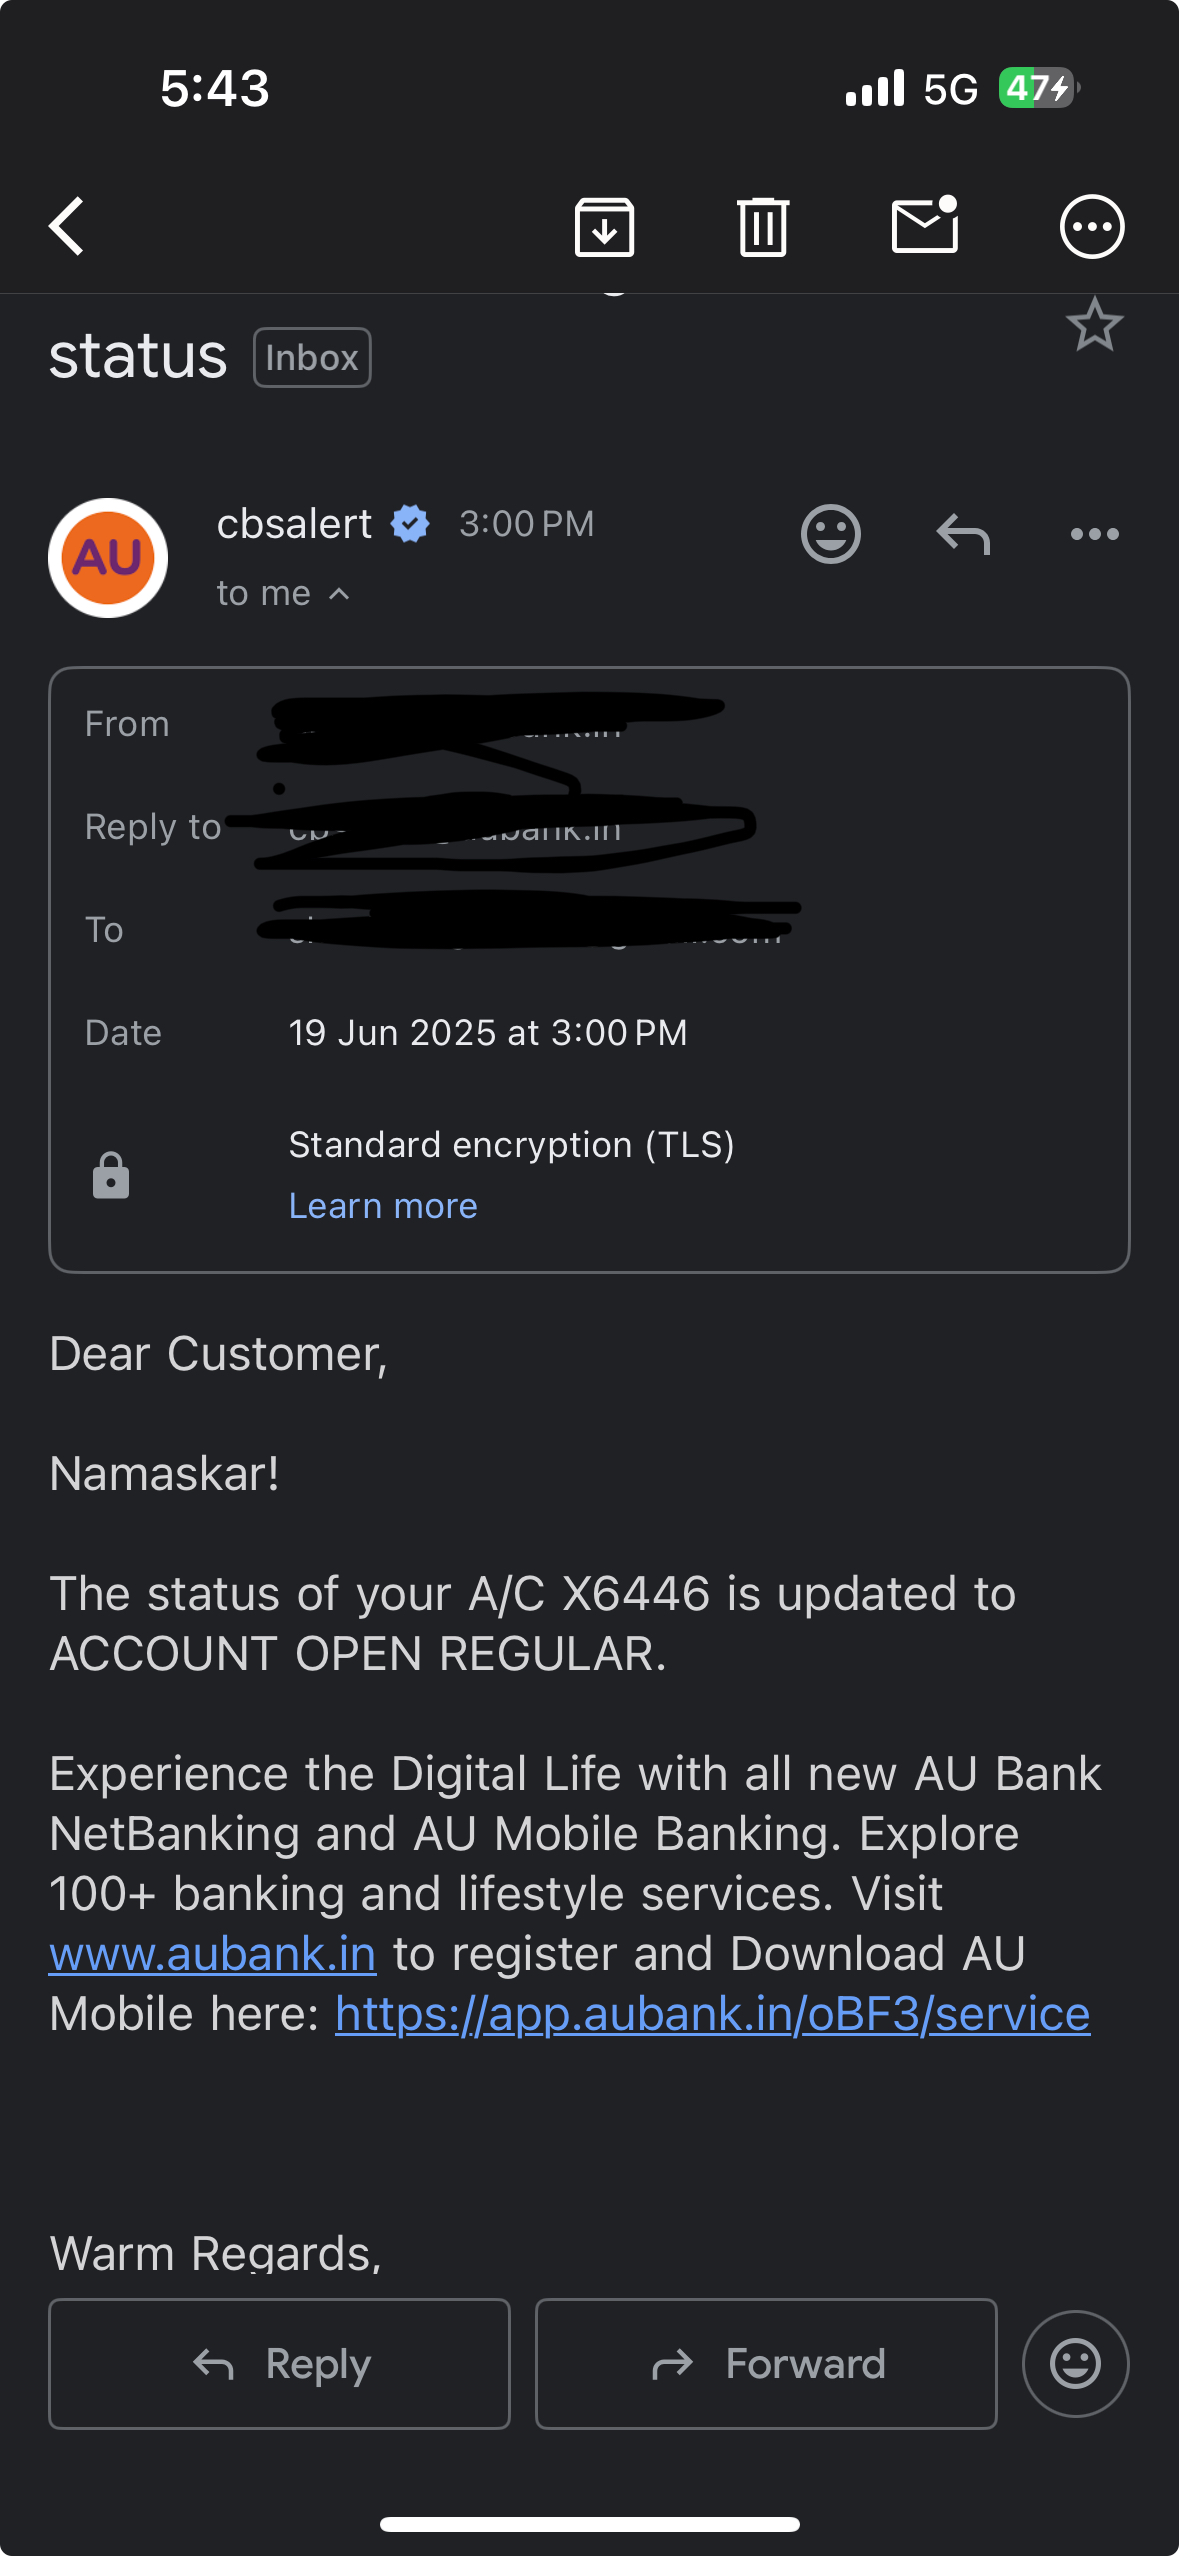
Task: Tap the lock encryption icon
Action: coord(111,1175)
